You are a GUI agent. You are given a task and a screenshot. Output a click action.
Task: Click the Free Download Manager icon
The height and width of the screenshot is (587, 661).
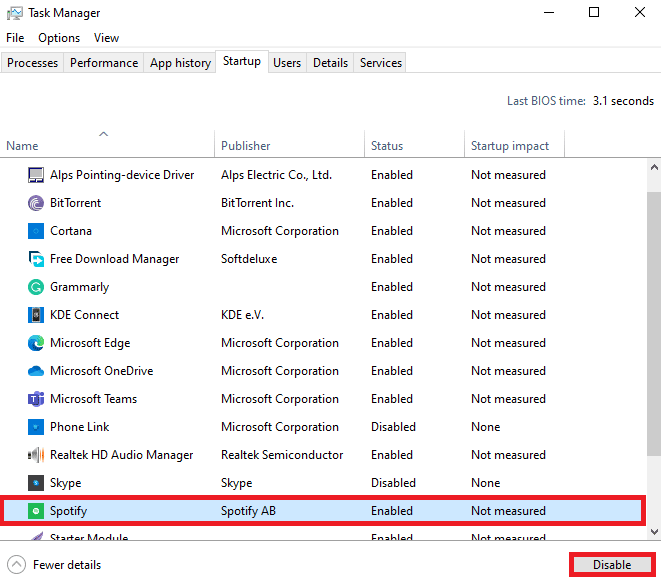click(36, 259)
